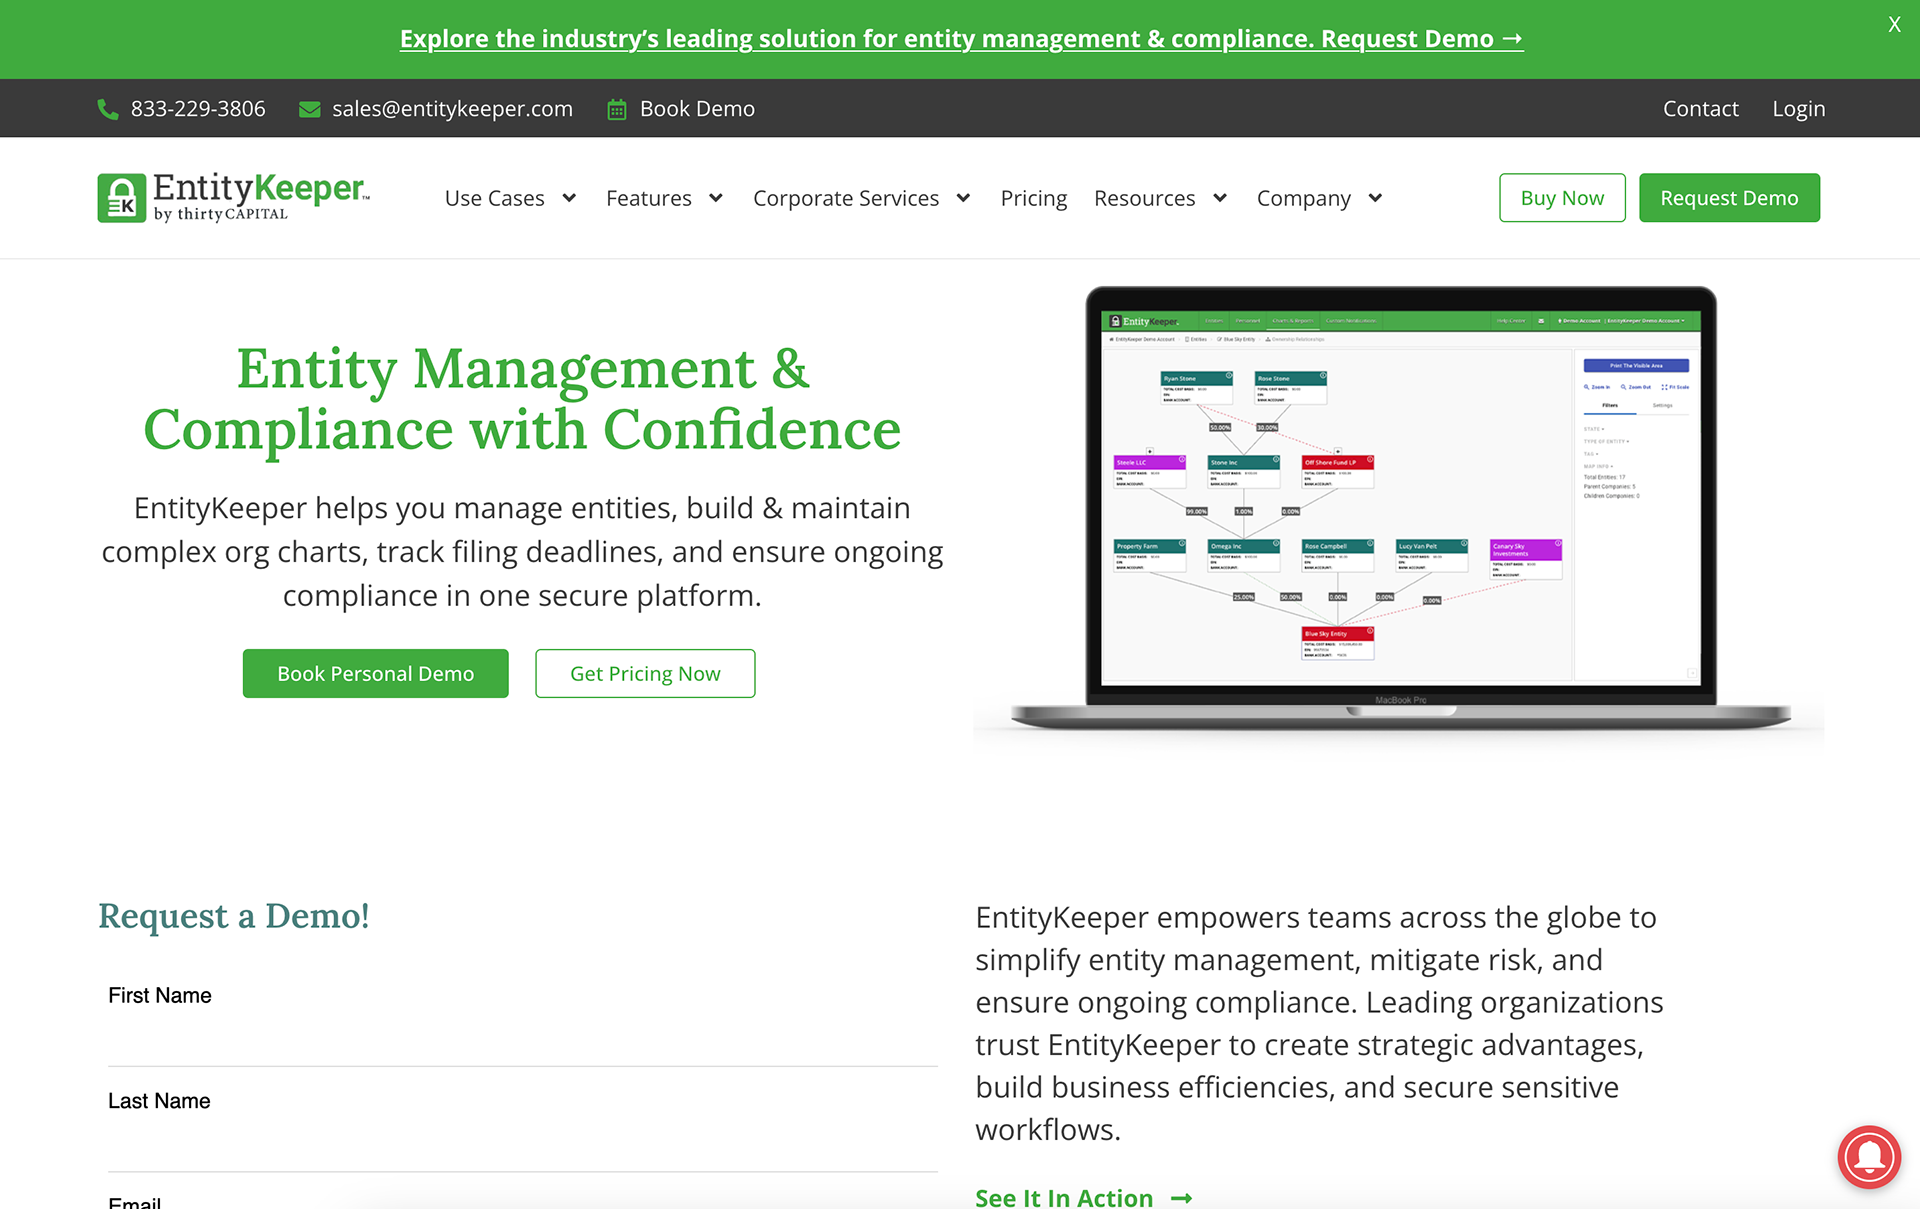Click the First Name input field
Screen dimensions: 1920x1209
(522, 1040)
